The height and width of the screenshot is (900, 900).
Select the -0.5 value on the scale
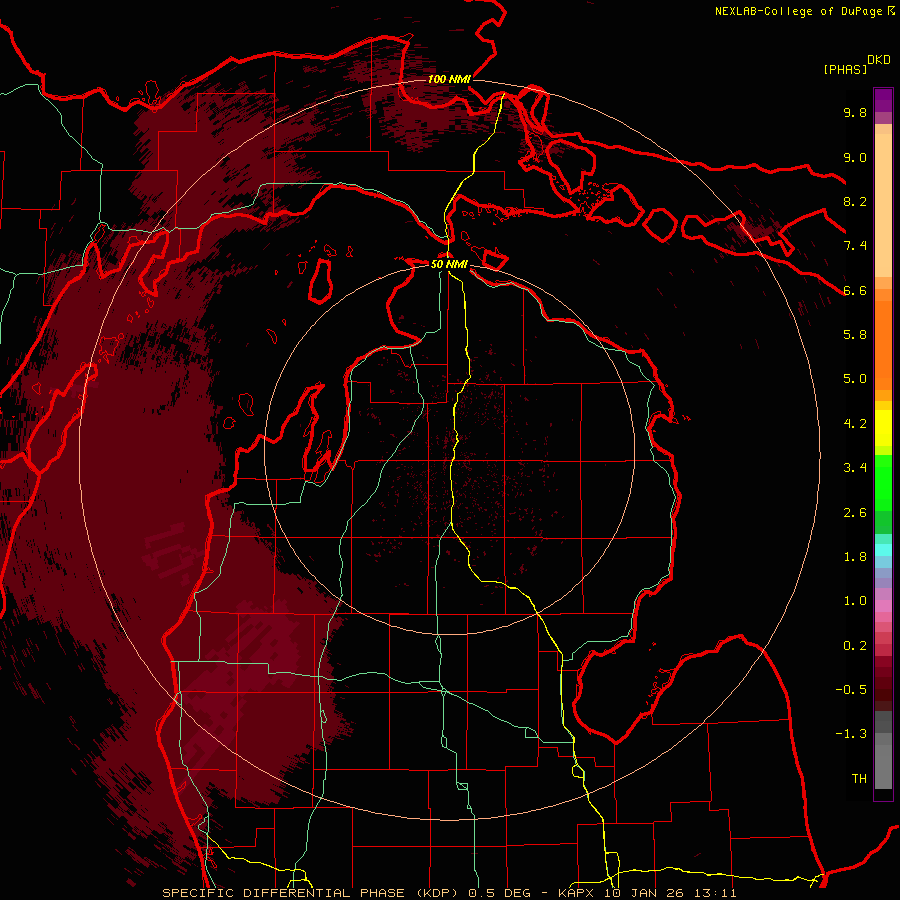851,690
